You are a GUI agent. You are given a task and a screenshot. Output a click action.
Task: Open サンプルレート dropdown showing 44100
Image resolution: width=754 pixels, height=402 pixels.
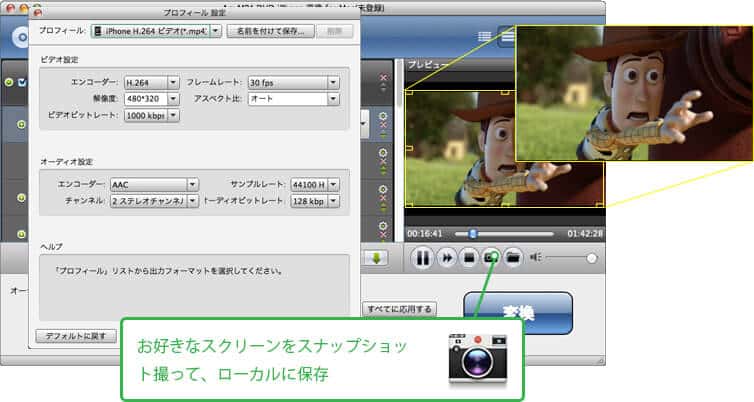[315, 185]
